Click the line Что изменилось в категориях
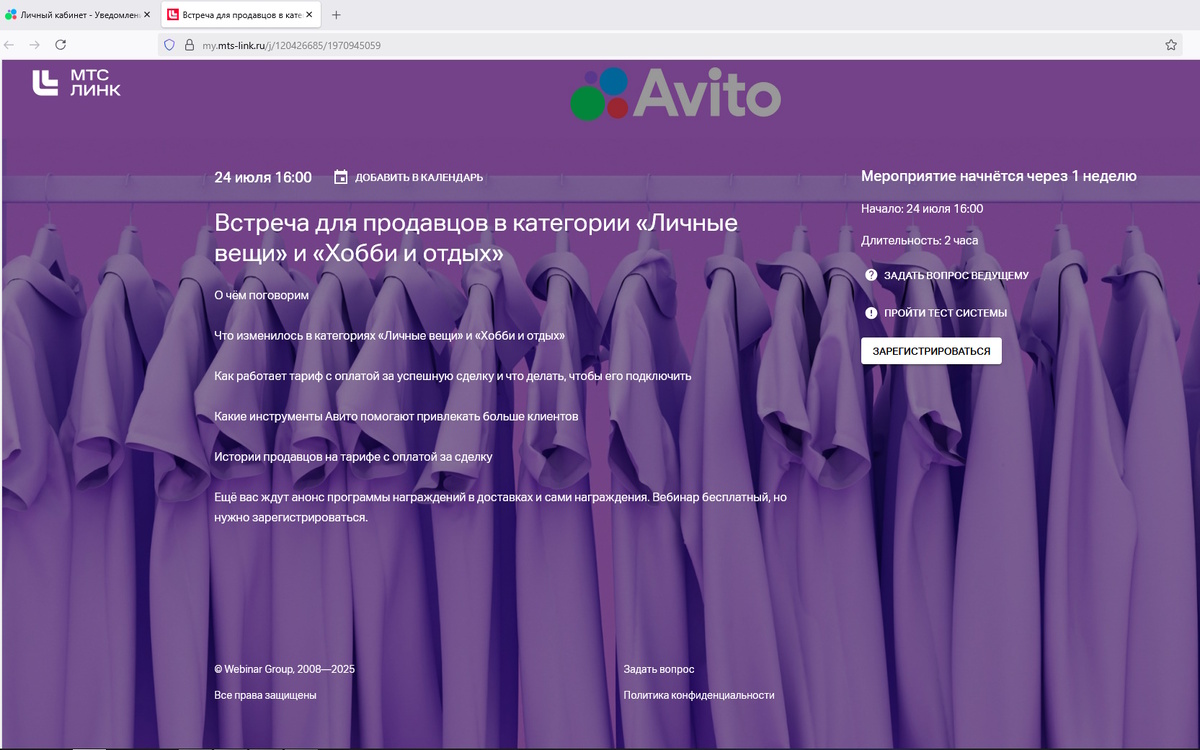Screen dimensions: 1200x750 pos(389,336)
